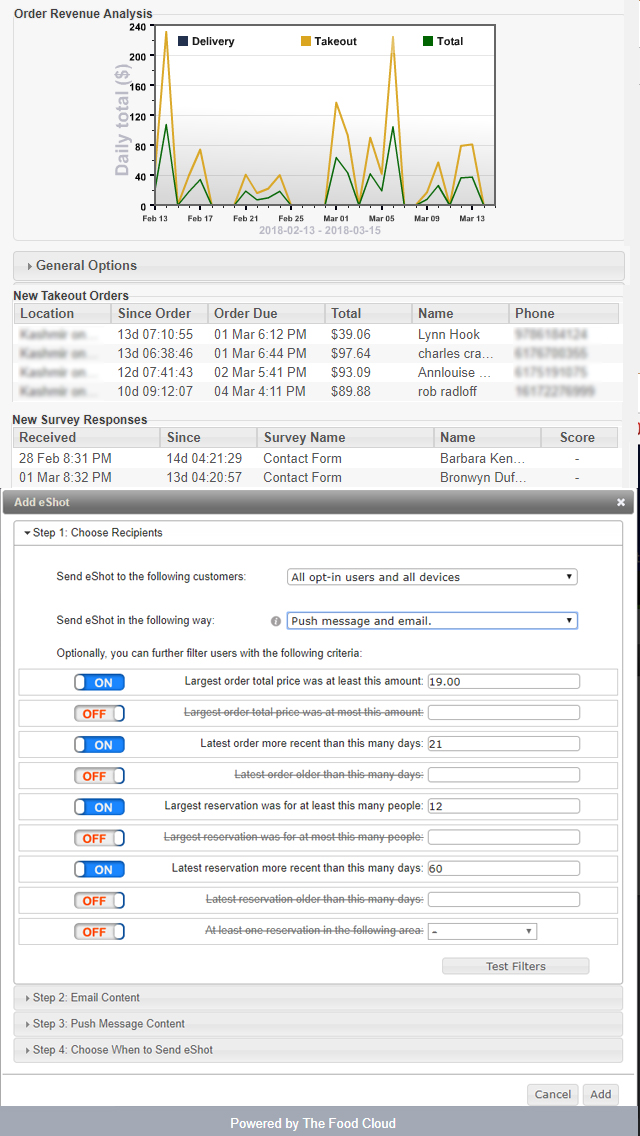640x1136 pixels.
Task: Open the reservation area dropdown
Action: click(482, 932)
